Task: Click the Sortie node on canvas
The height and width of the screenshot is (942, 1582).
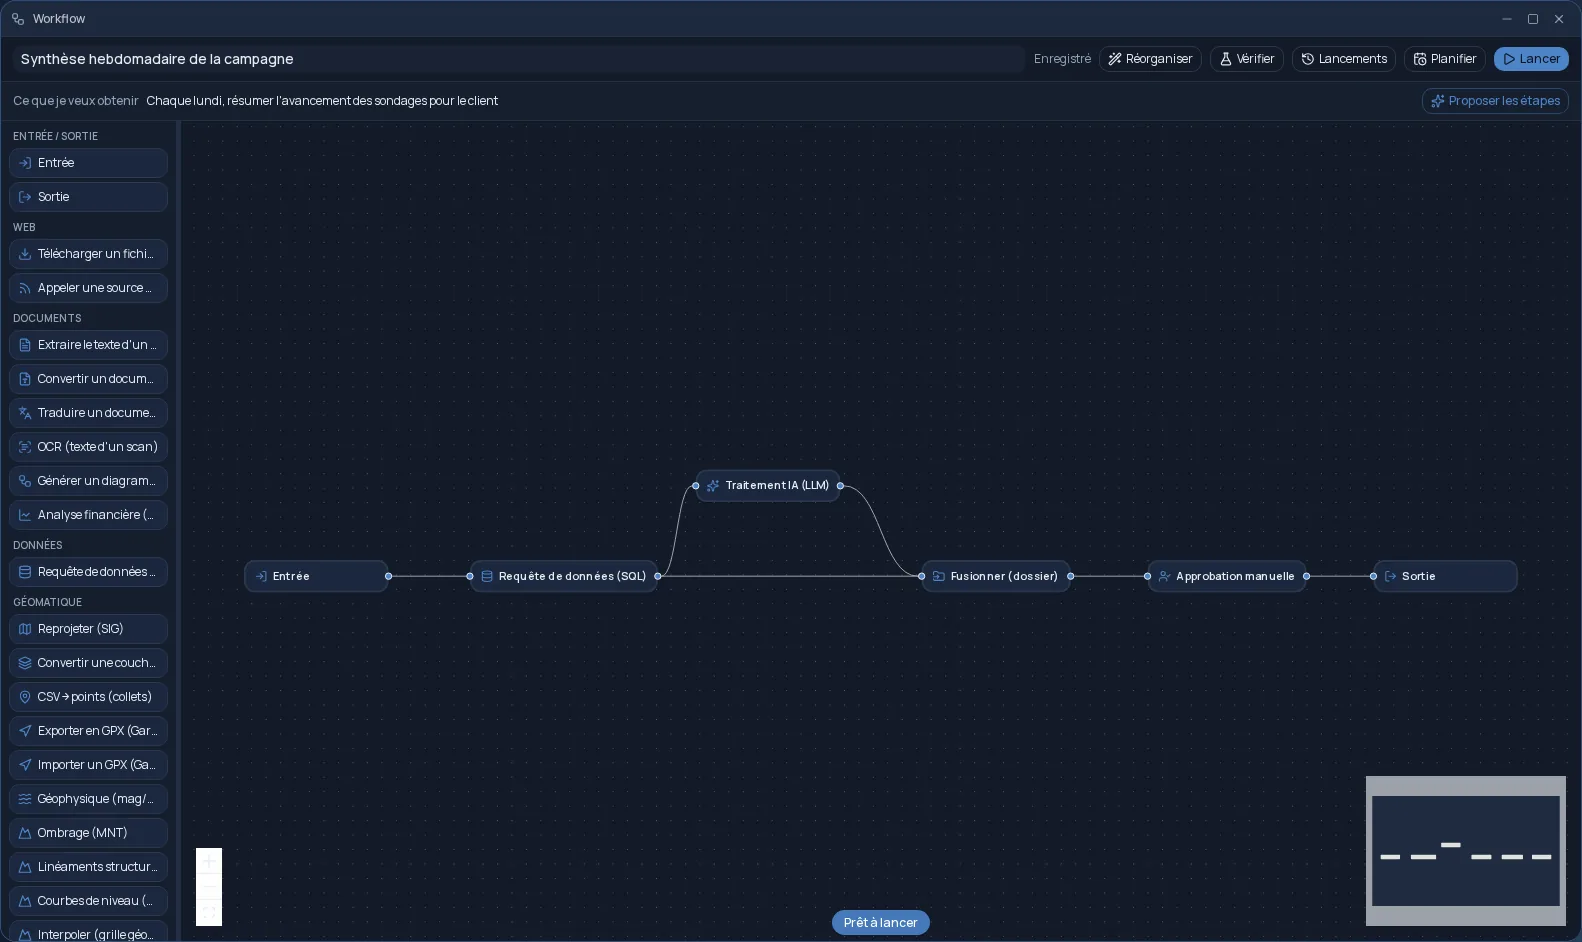Action: pos(1446,576)
